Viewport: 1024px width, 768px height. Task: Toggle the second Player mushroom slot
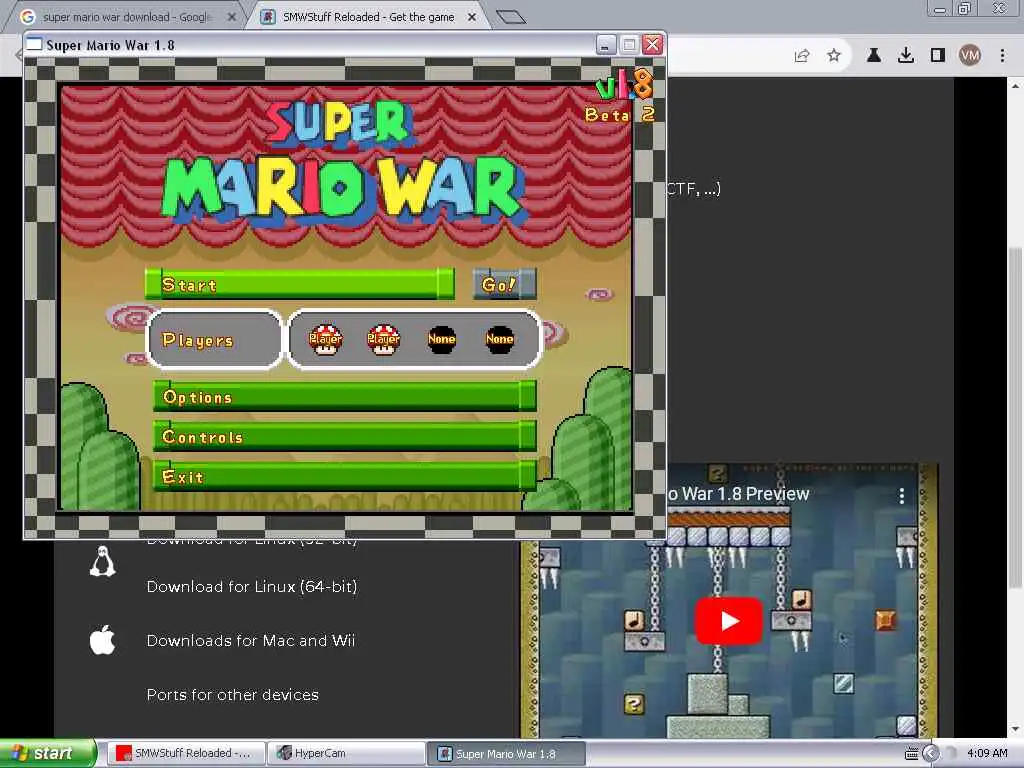coord(383,339)
